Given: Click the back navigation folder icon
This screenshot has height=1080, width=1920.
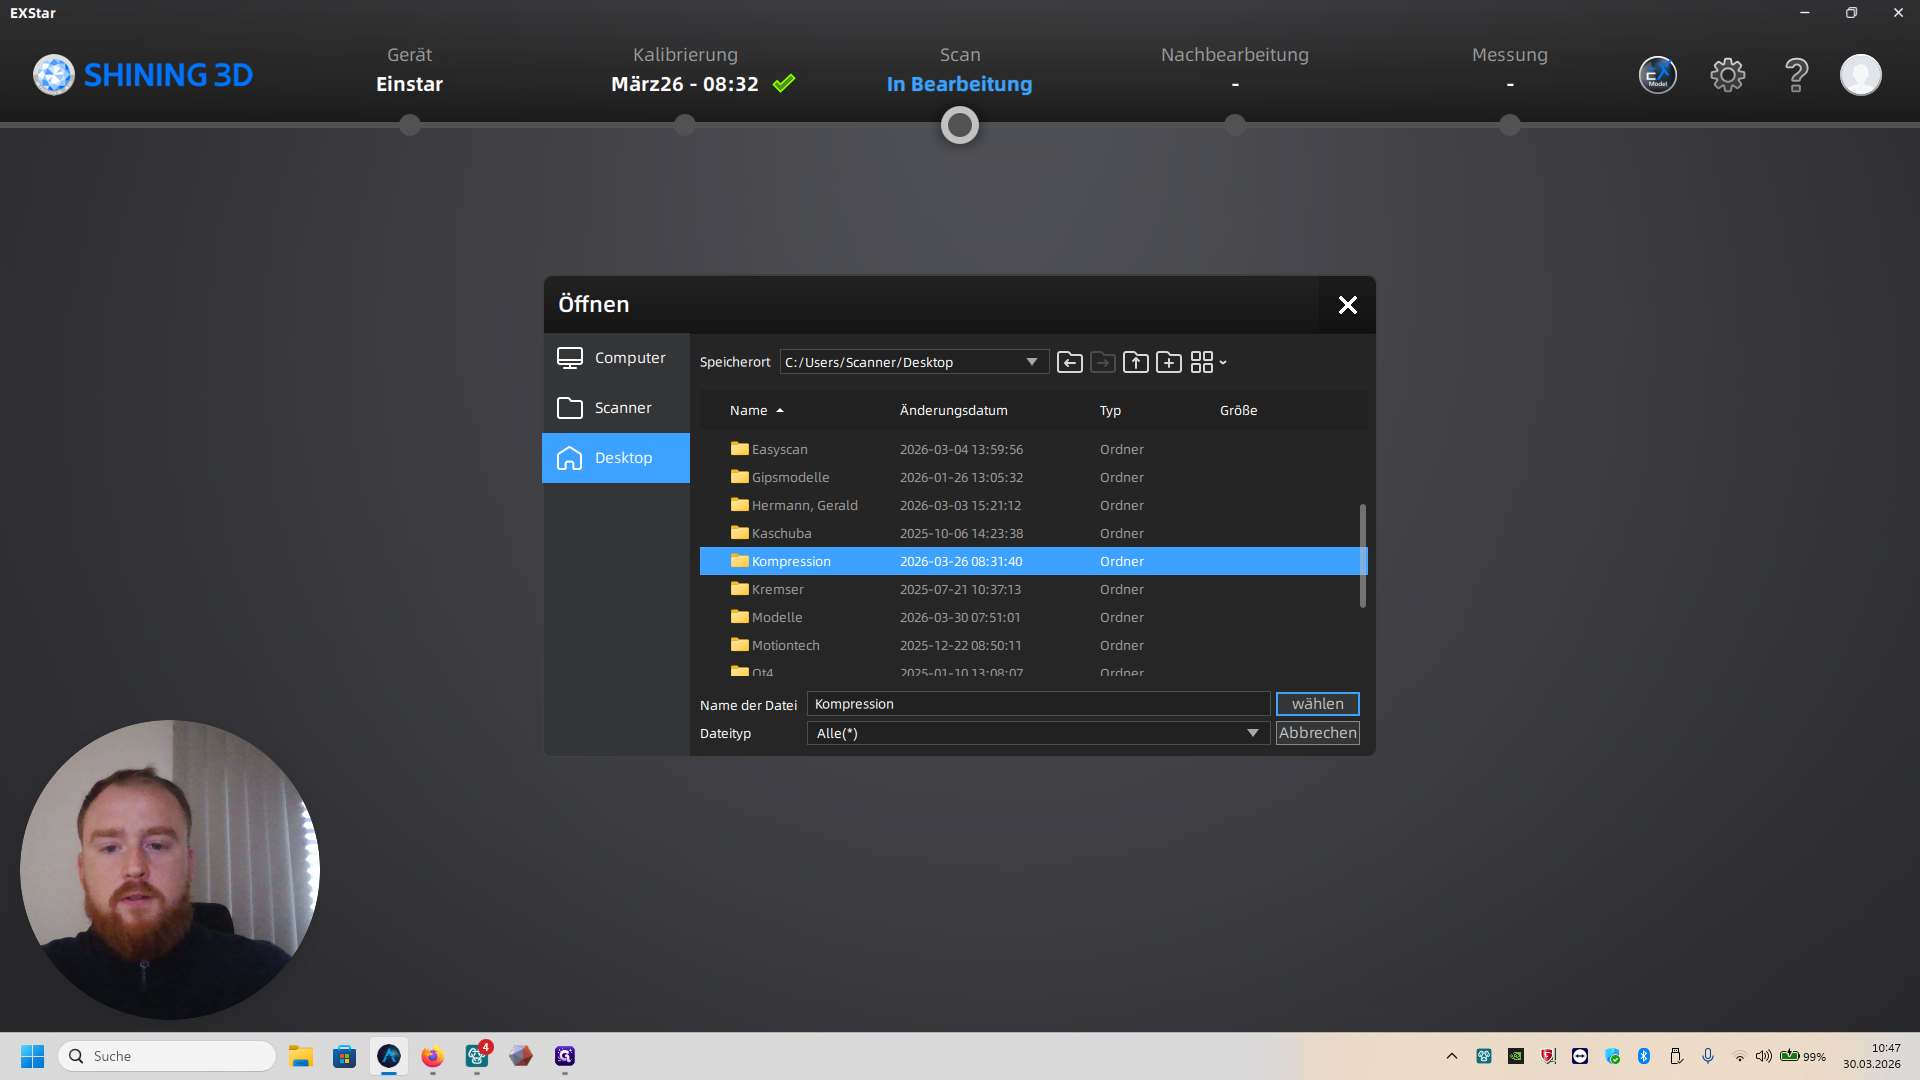Looking at the screenshot, I should click(x=1069, y=362).
